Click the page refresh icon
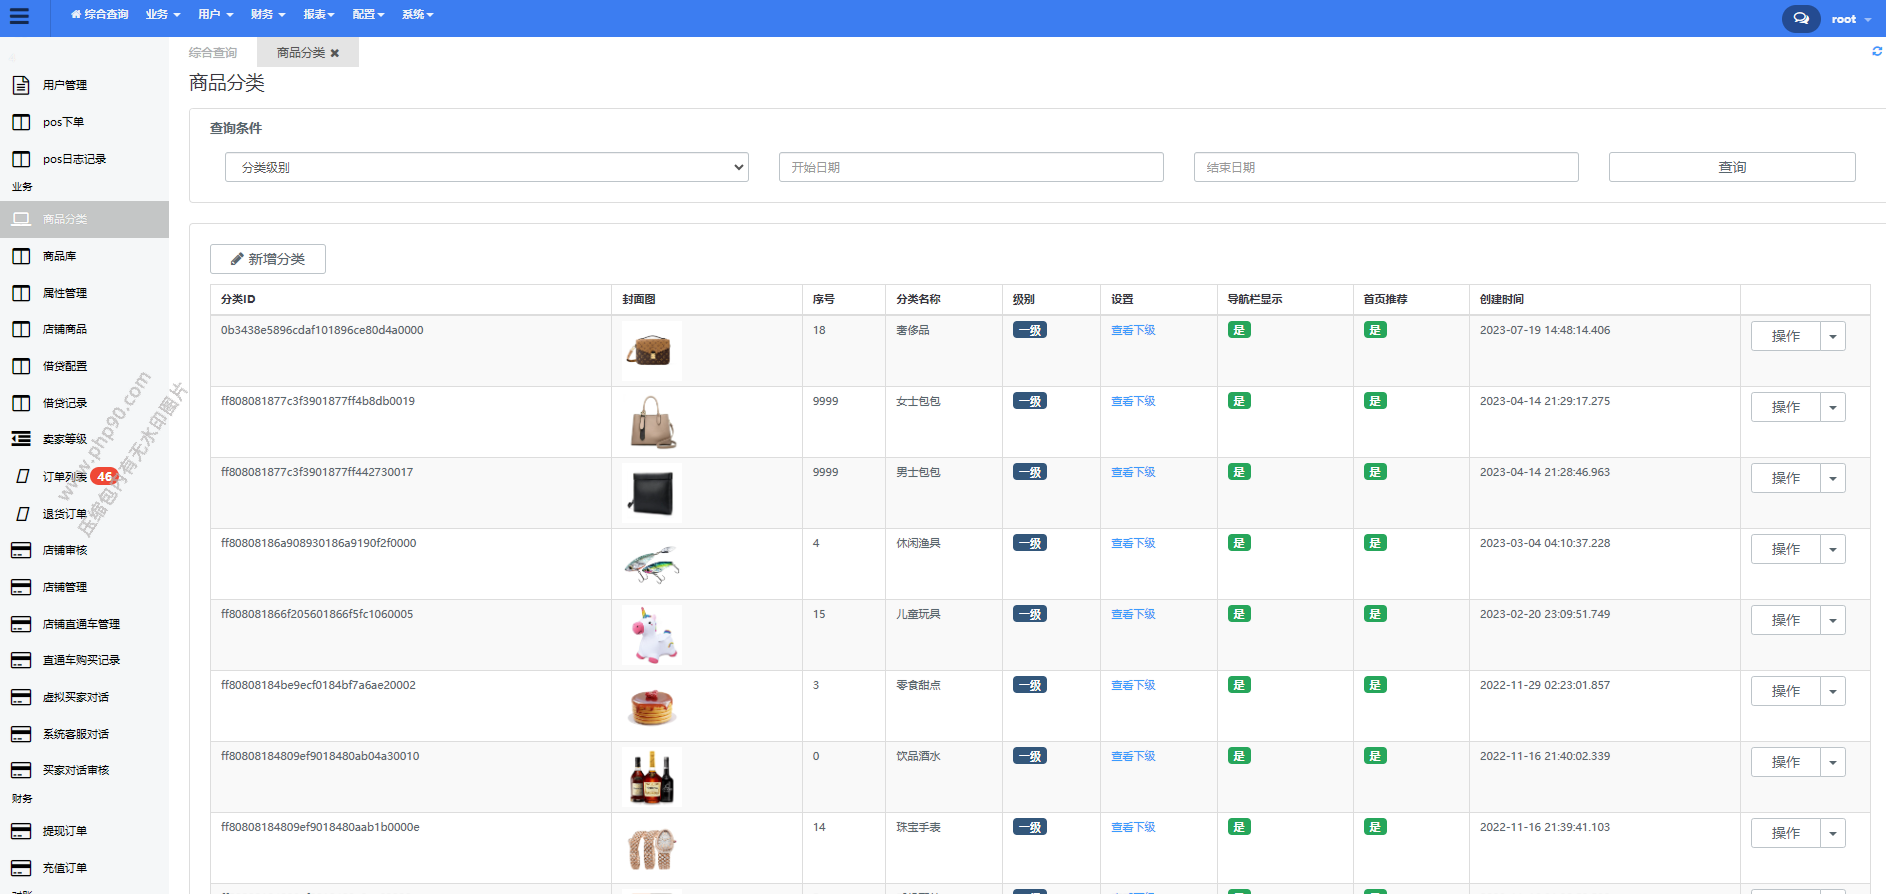1886x894 pixels. coord(1876,51)
